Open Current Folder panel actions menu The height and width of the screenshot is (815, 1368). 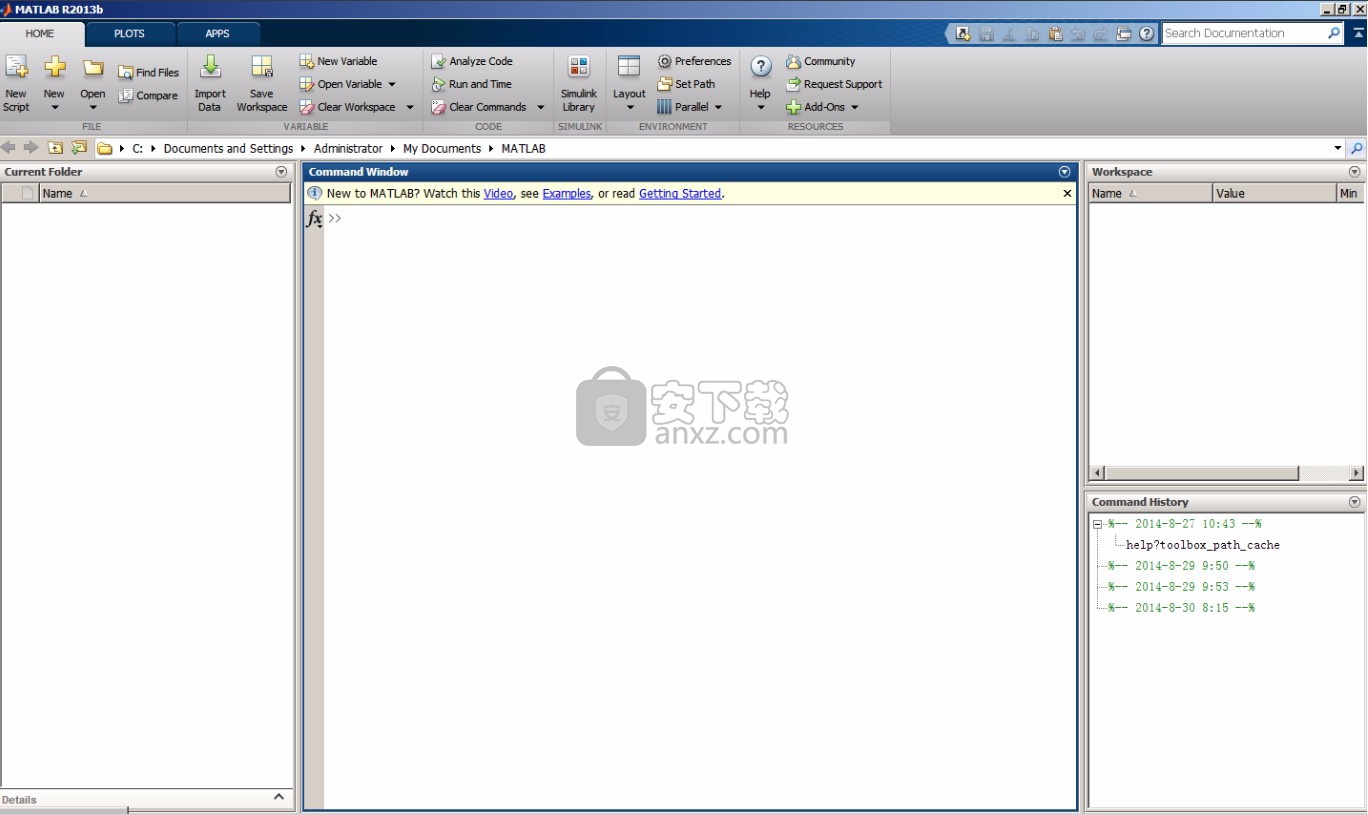[281, 172]
